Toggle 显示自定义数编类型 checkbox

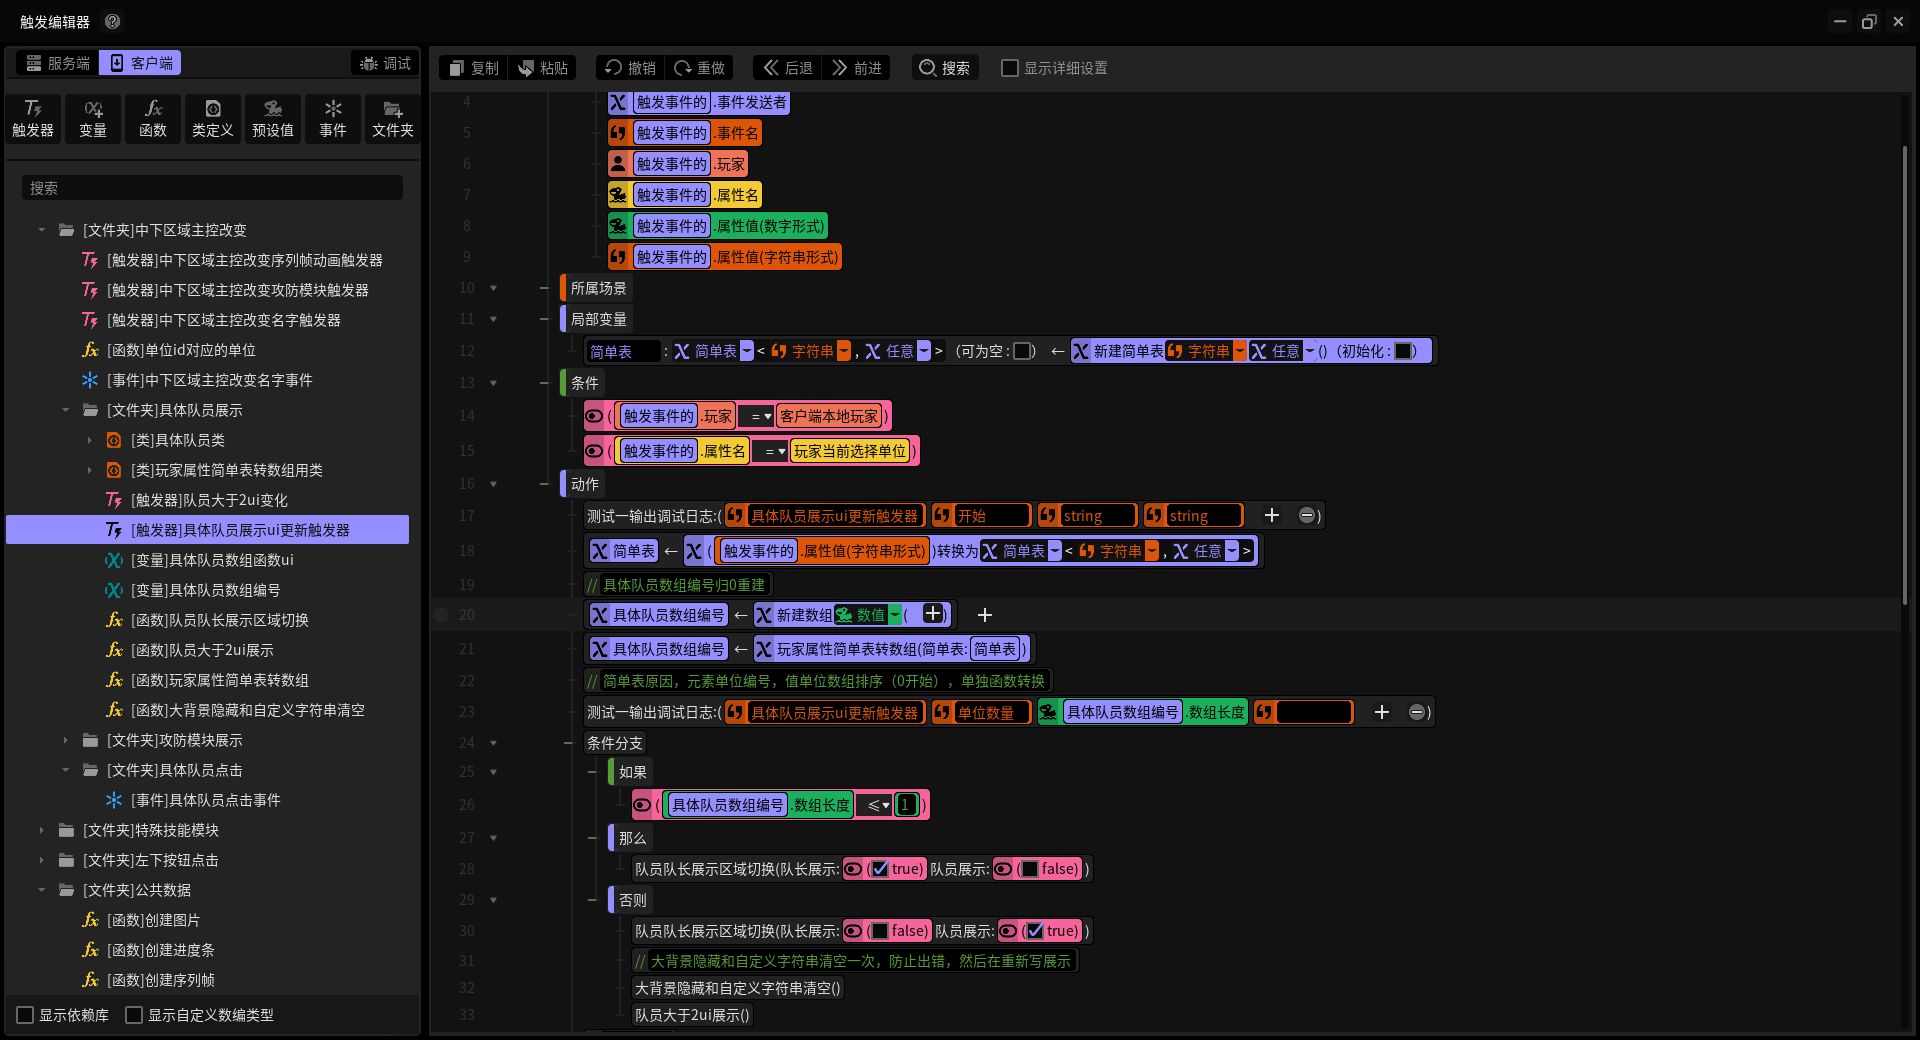pyautogui.click(x=134, y=1015)
